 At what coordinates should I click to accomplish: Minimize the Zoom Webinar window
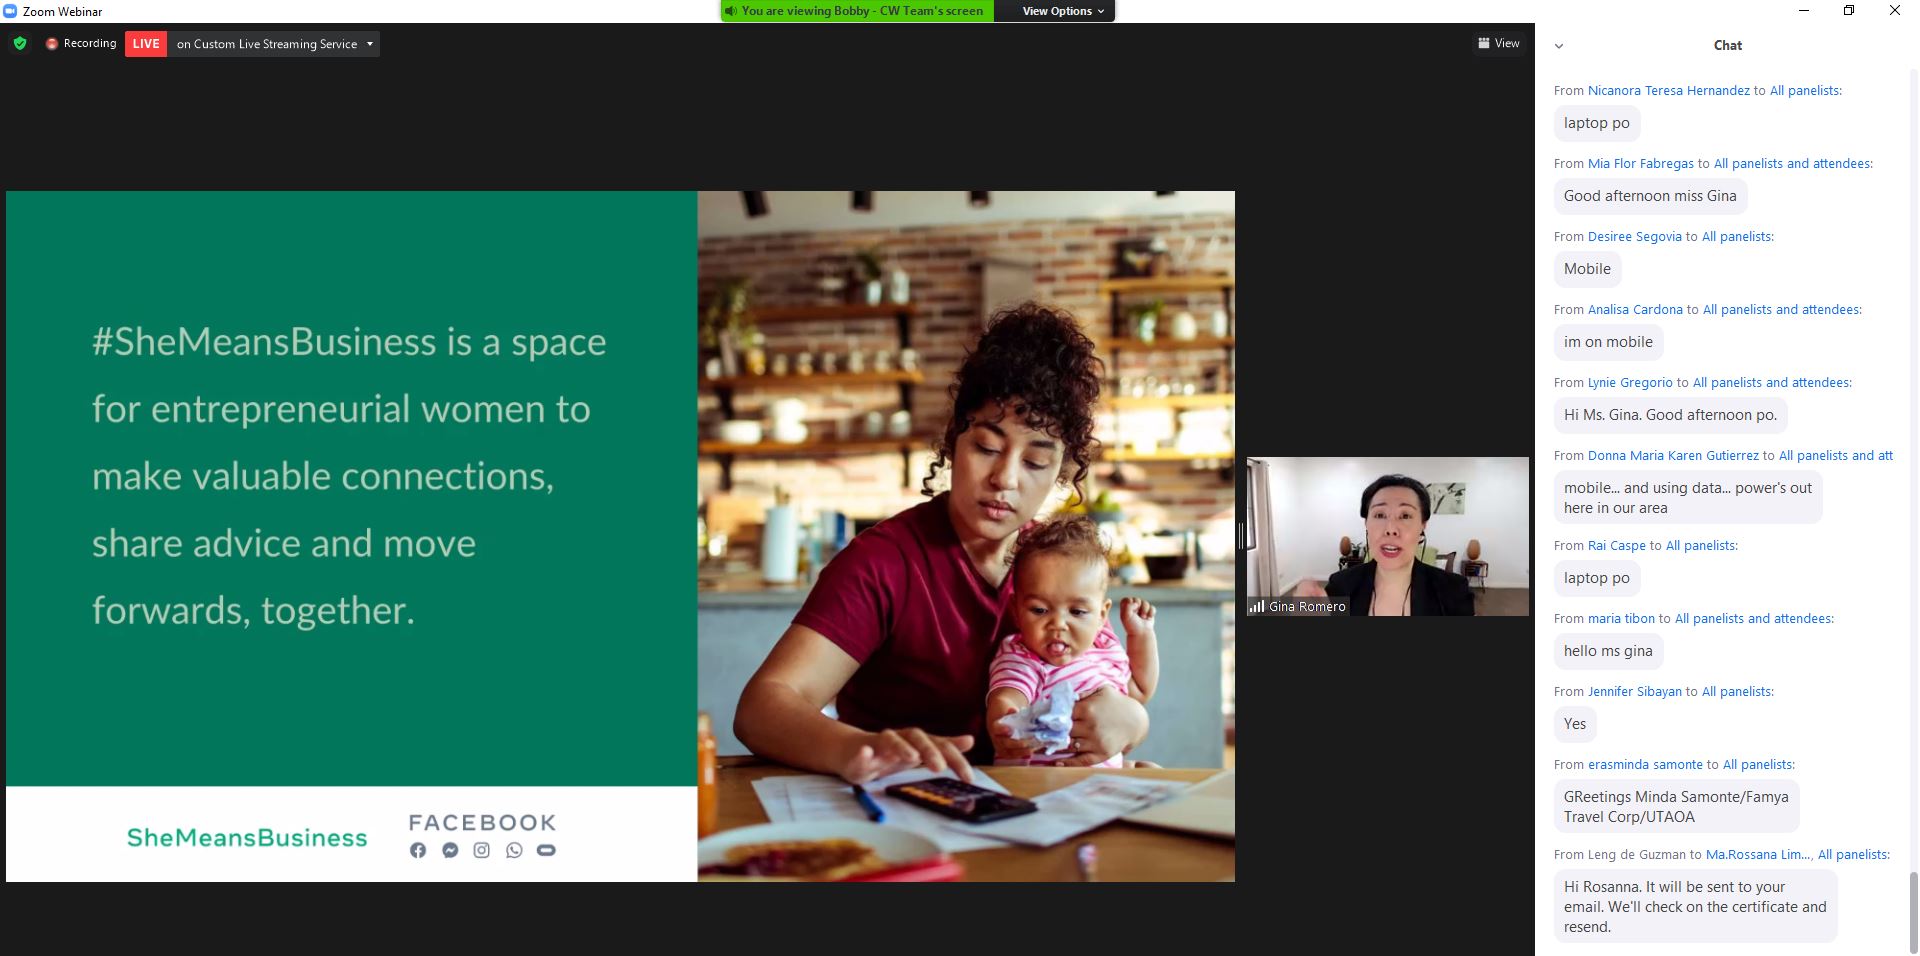coord(1804,11)
